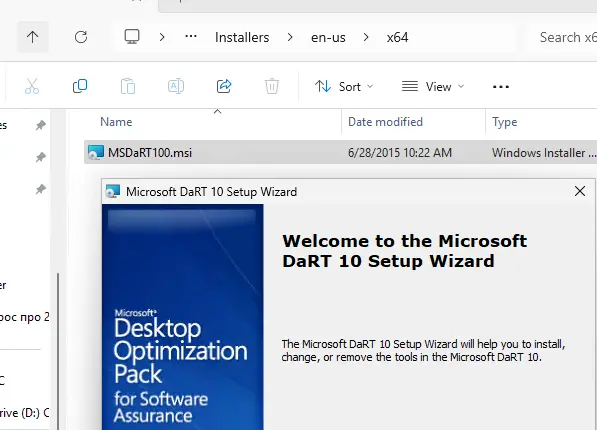597x430 pixels.
Task: Click the Up one level arrow button
Action: tap(33, 37)
